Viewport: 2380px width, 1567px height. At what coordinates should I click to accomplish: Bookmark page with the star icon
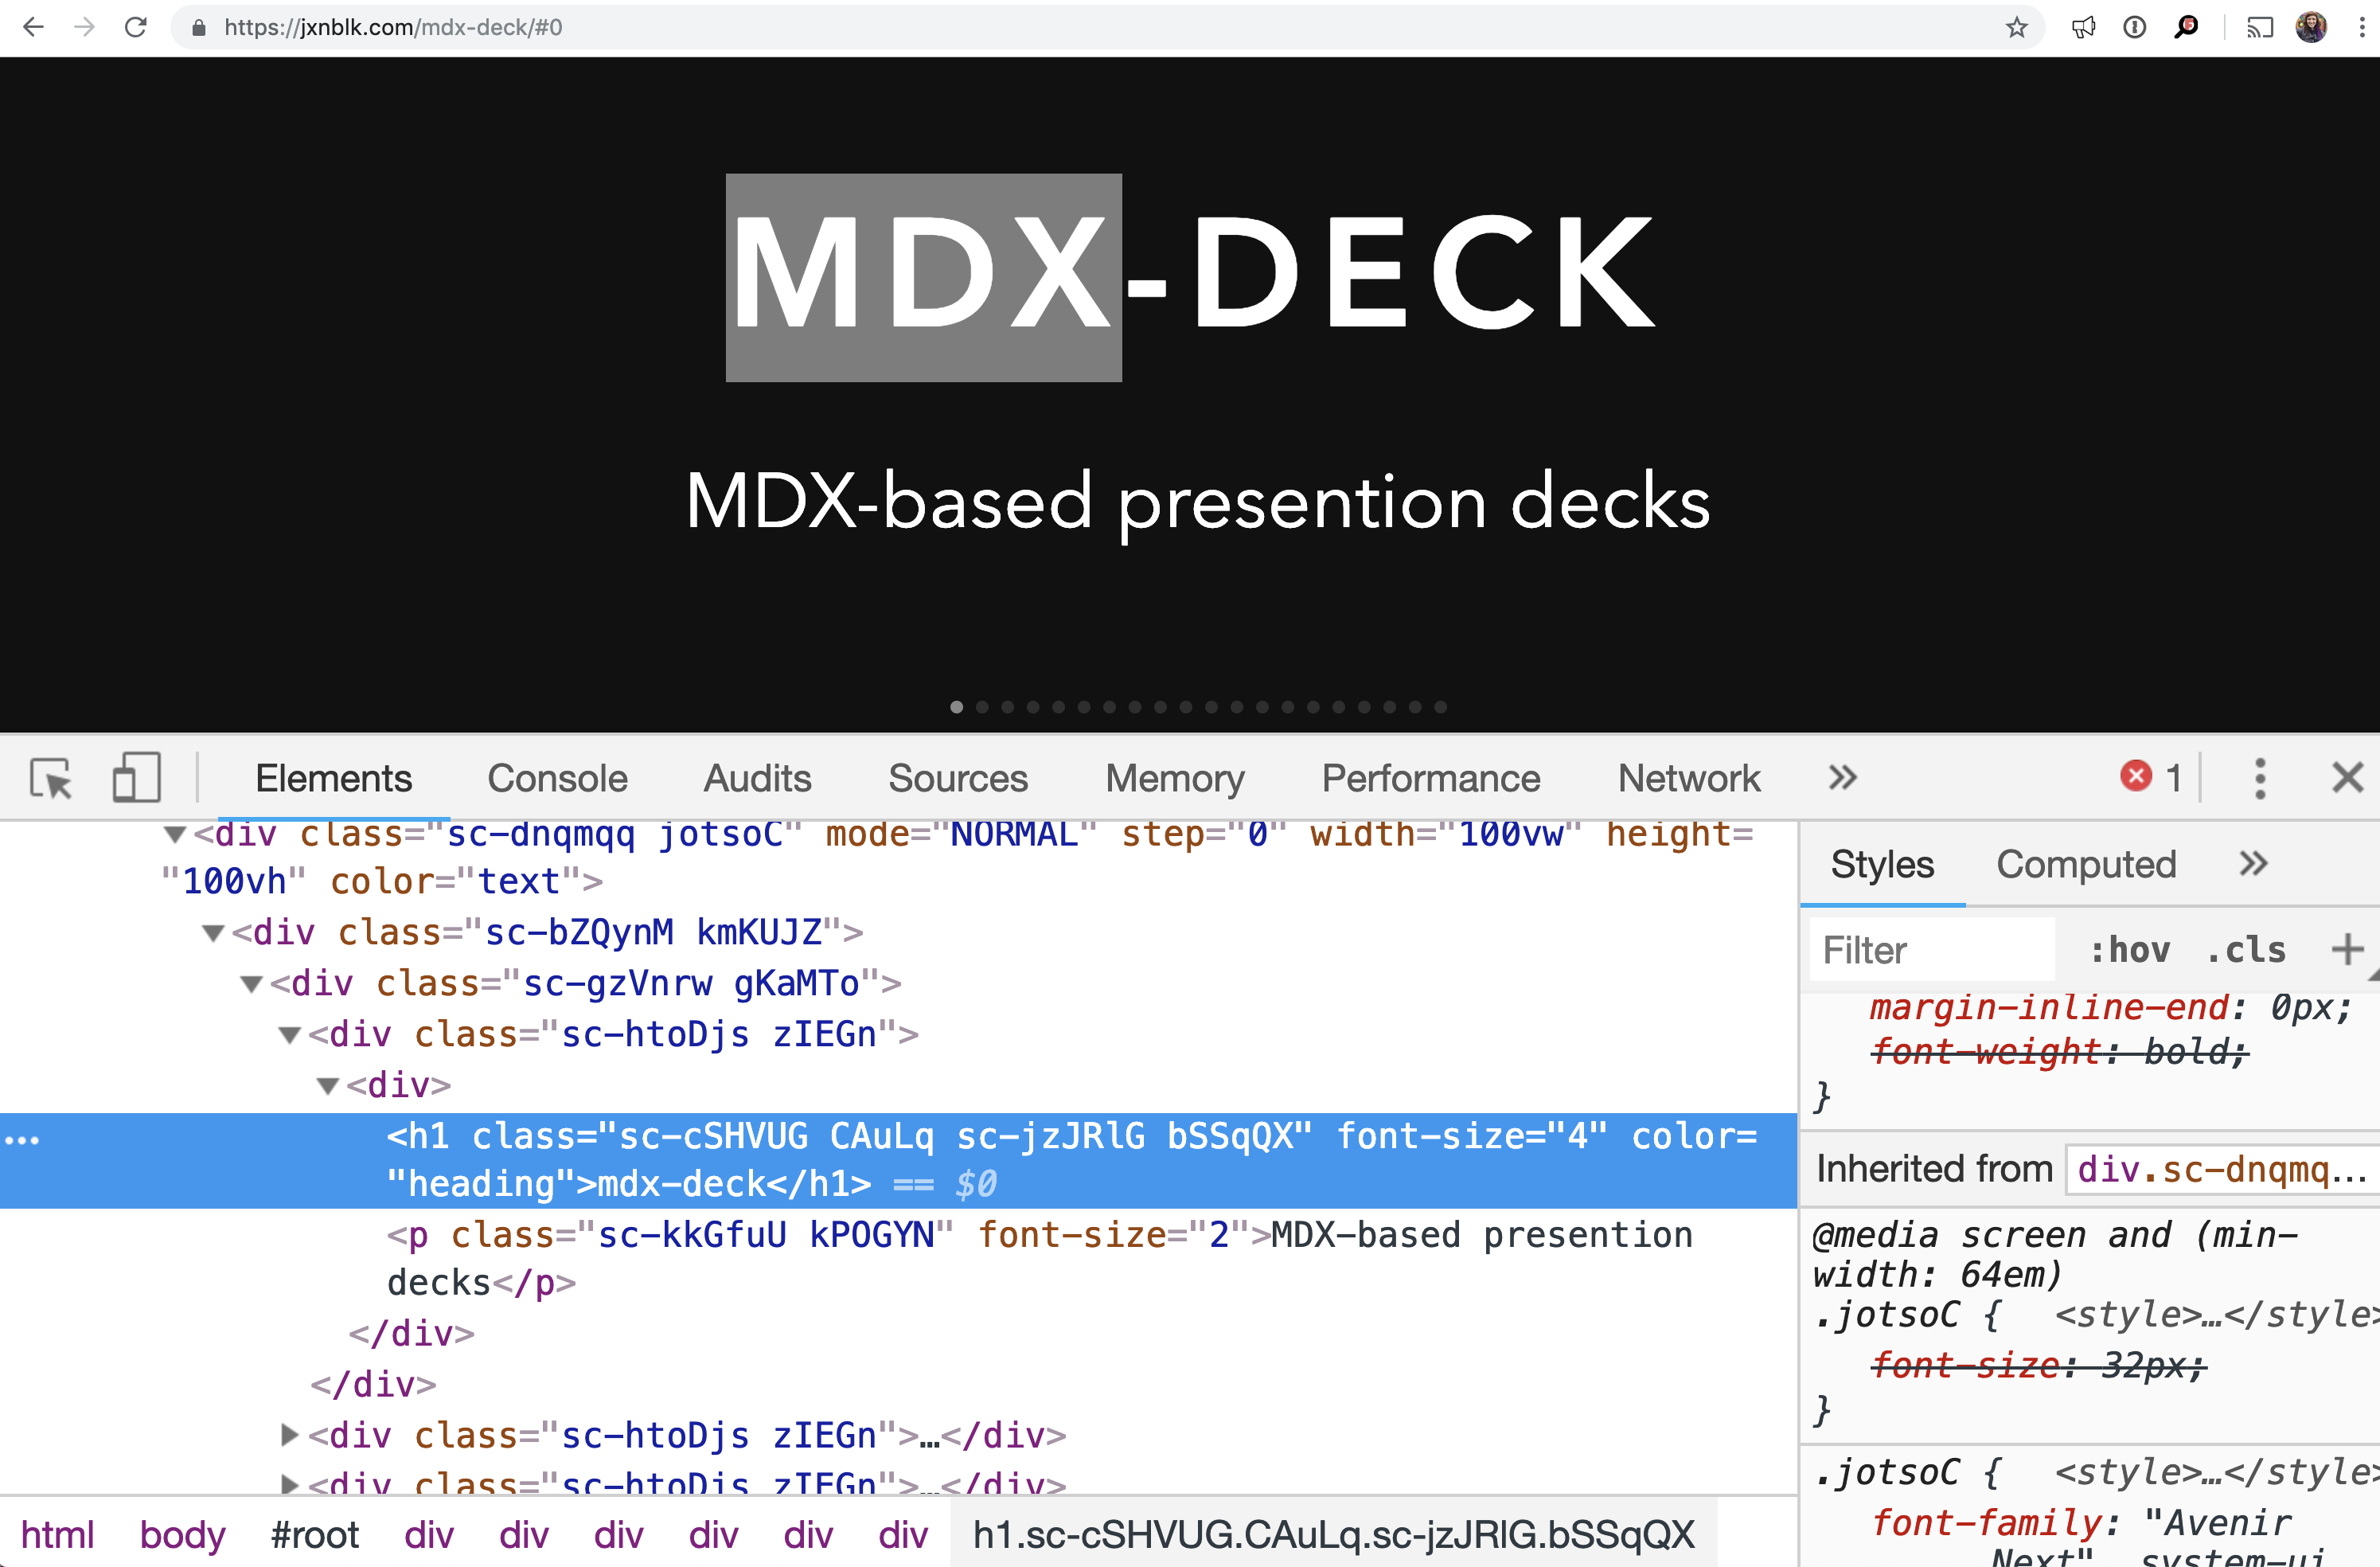click(x=2016, y=27)
